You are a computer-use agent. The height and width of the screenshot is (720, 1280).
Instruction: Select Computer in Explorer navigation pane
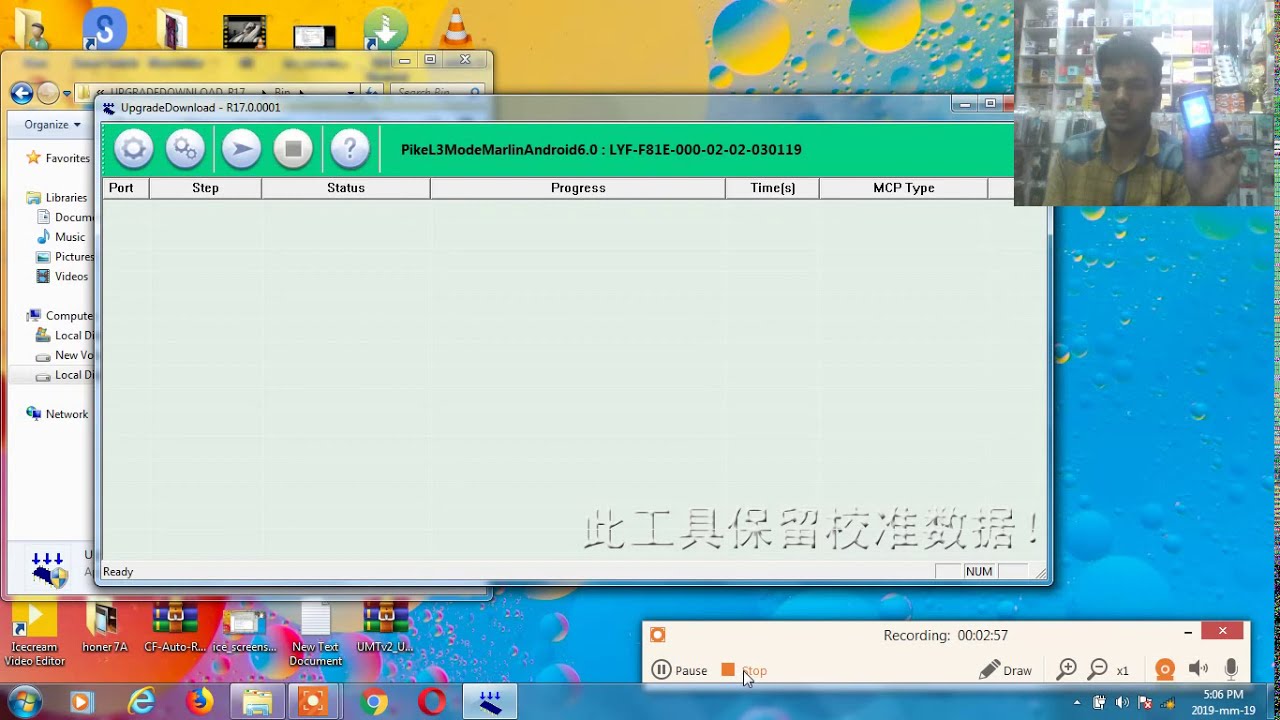pyautogui.click(x=60, y=316)
